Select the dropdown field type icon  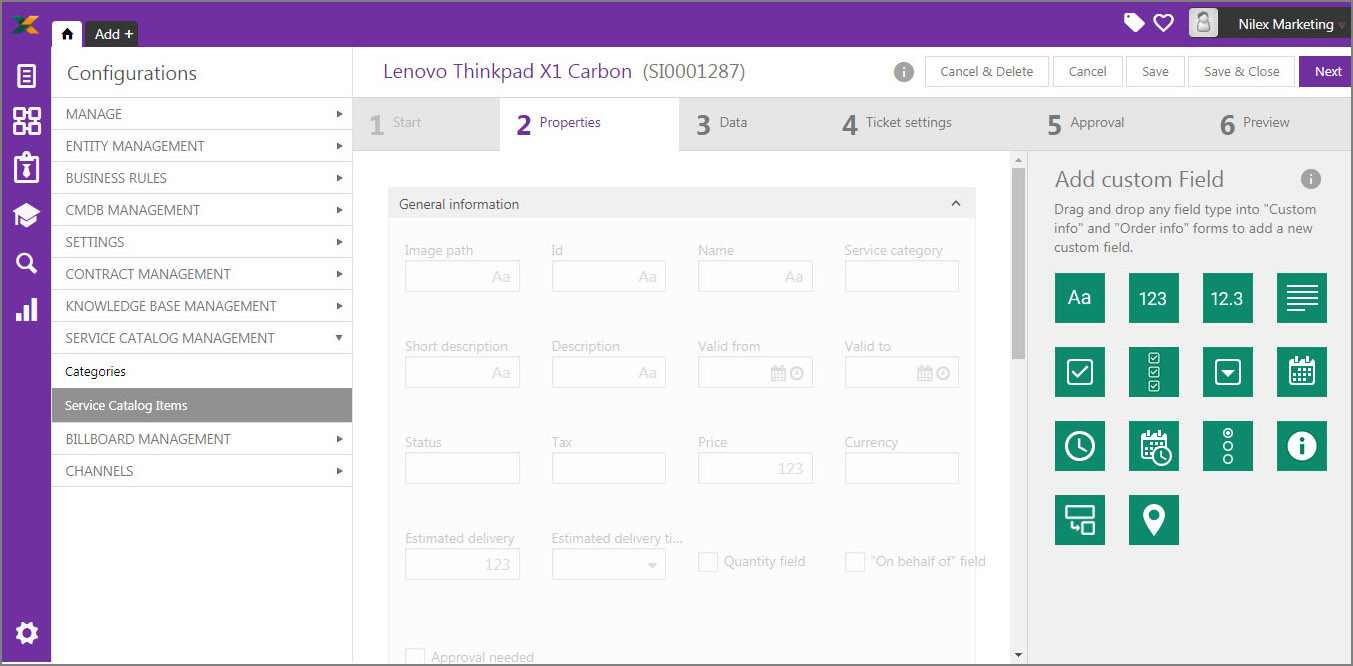1228,372
